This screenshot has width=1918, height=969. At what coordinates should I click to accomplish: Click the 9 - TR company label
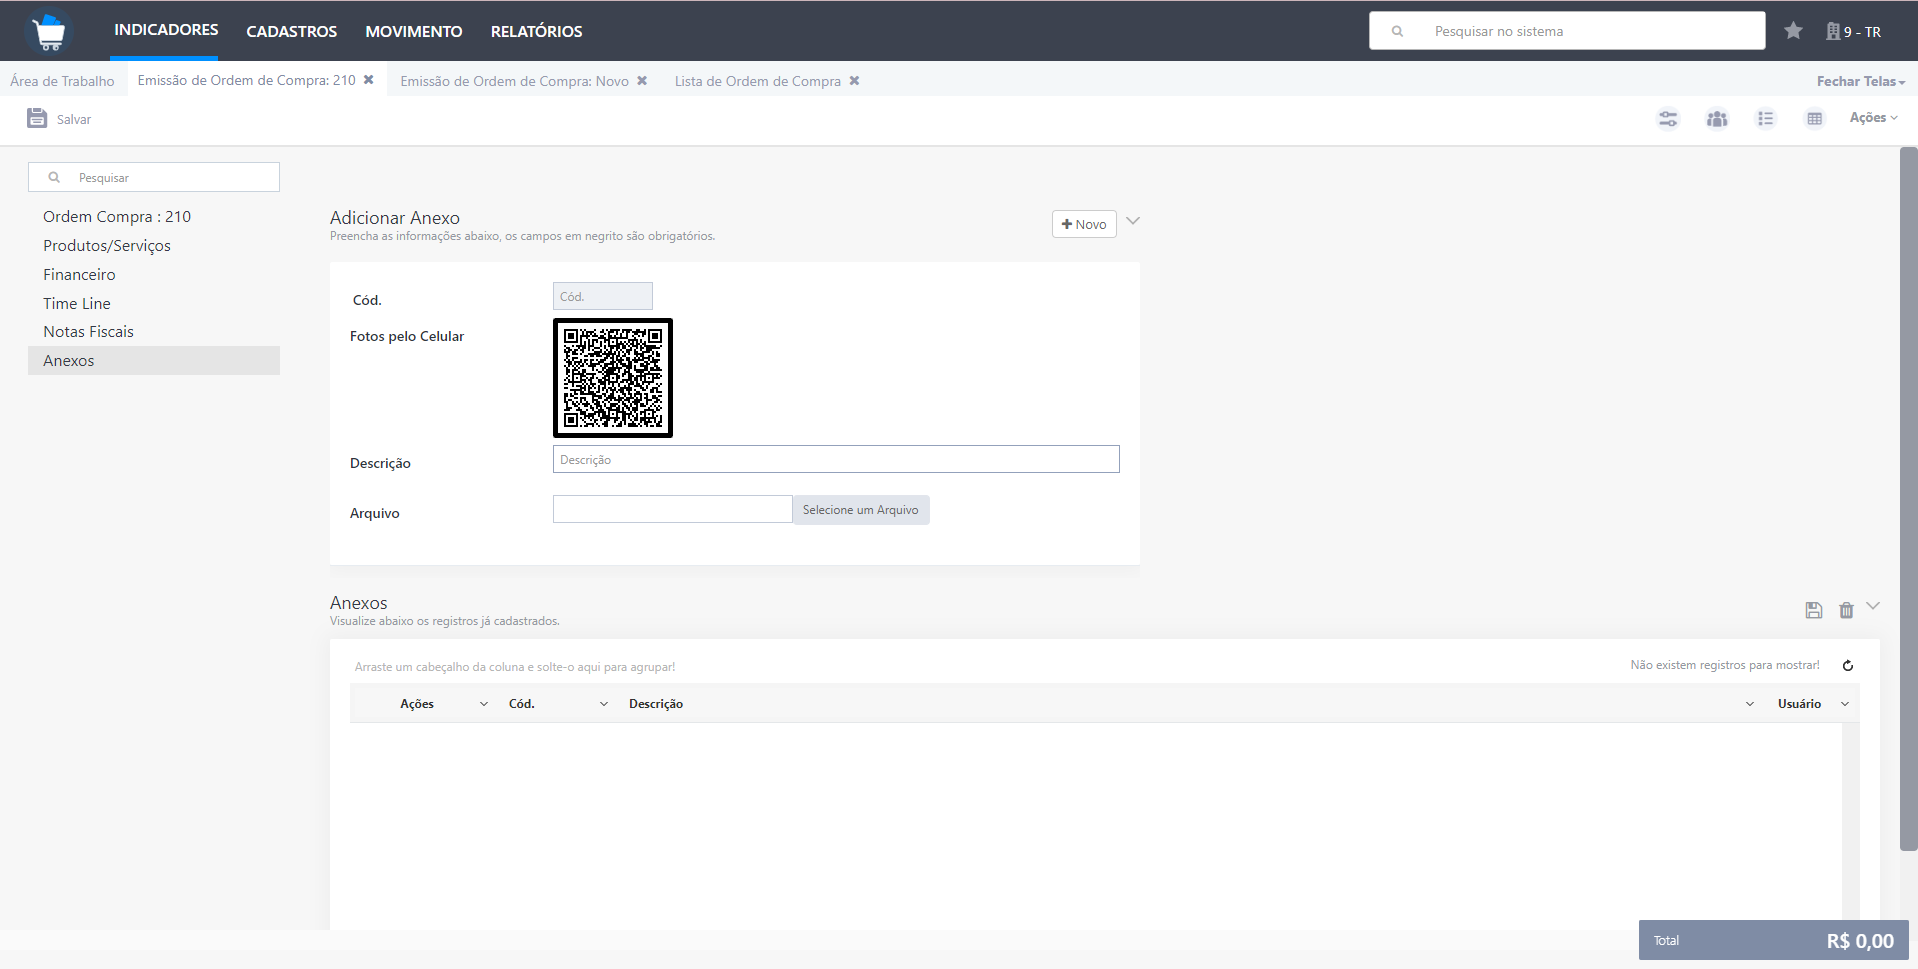tap(1862, 32)
